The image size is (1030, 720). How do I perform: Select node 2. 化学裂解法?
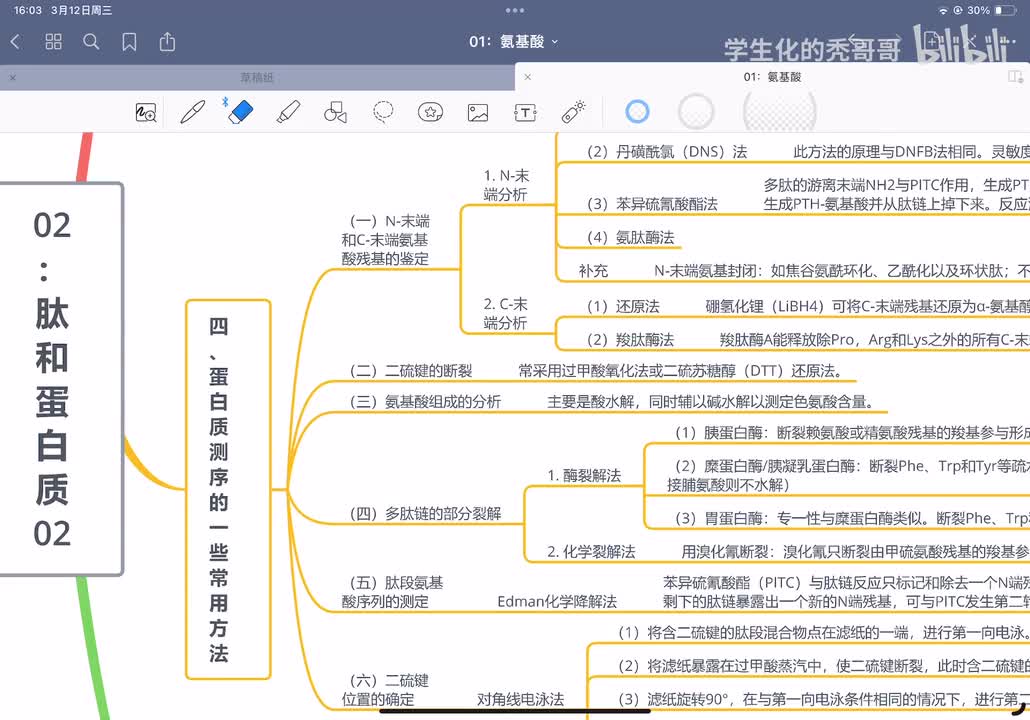[591, 552]
